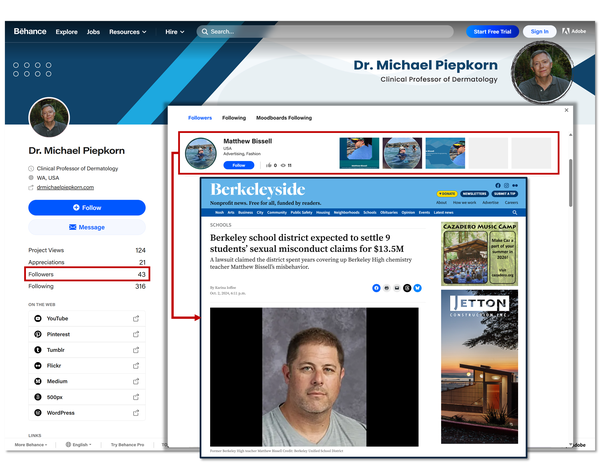The height and width of the screenshot is (464, 600).
Task: Share the article via Facebook icon
Action: [x=376, y=288]
